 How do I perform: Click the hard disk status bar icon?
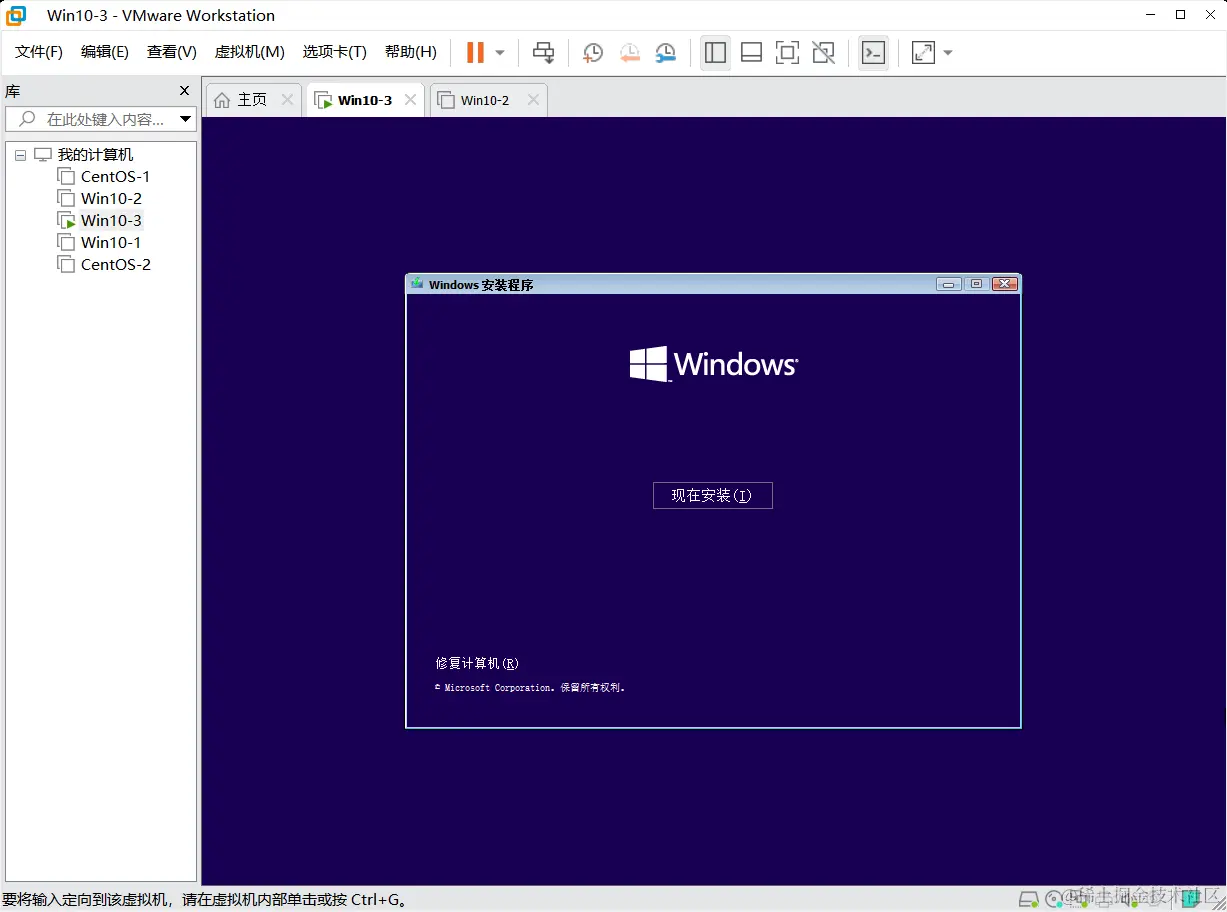coord(1028,897)
